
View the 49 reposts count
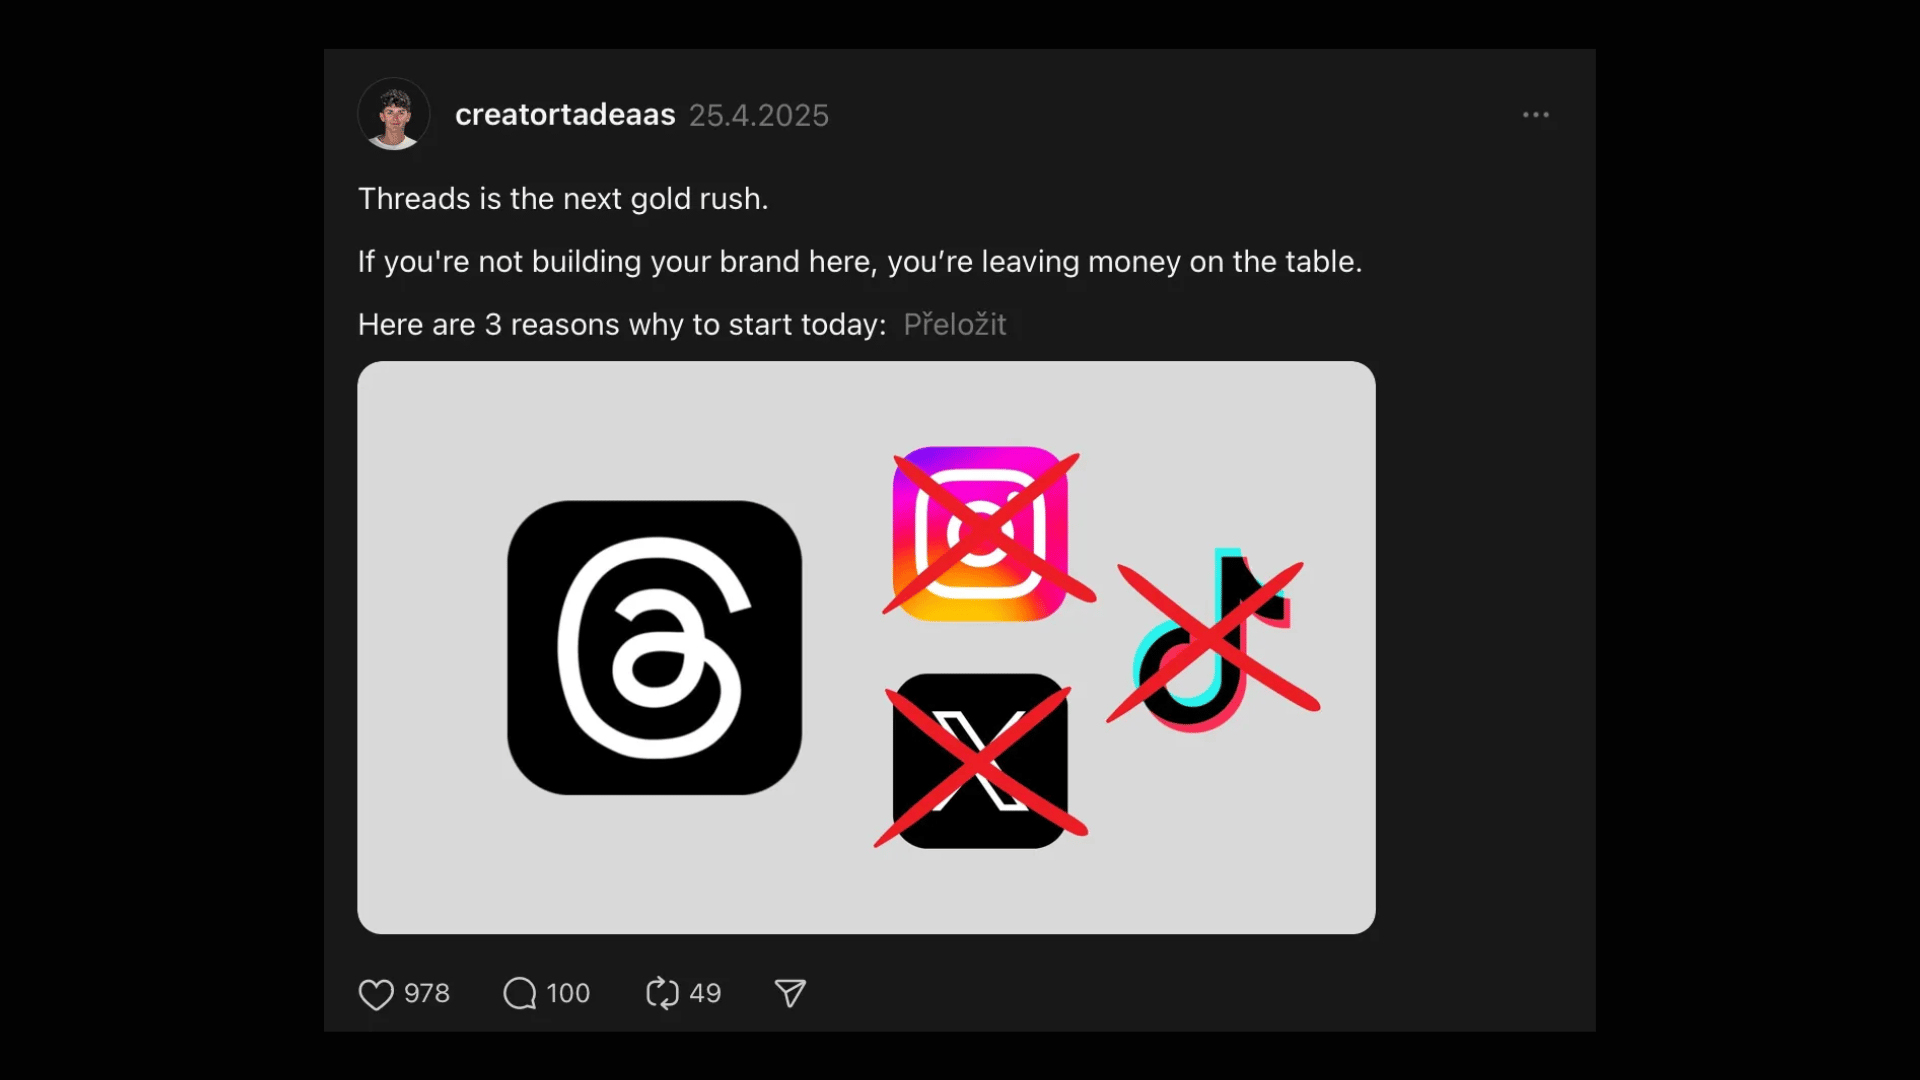[x=705, y=994]
